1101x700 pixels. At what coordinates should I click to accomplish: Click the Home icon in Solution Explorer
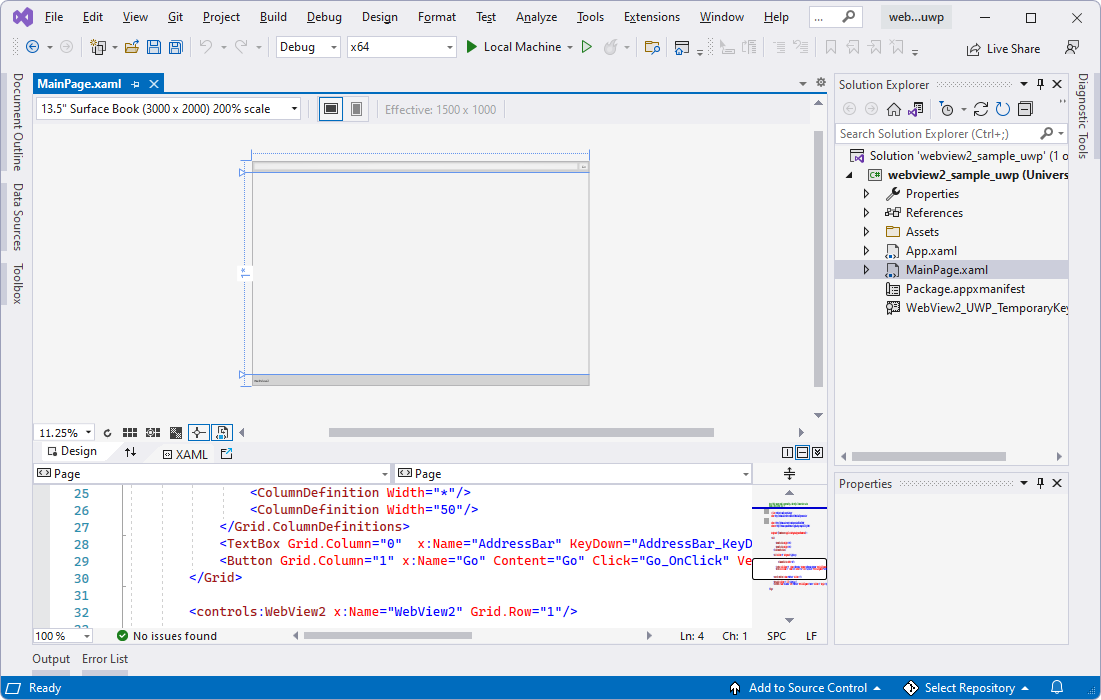coord(895,109)
